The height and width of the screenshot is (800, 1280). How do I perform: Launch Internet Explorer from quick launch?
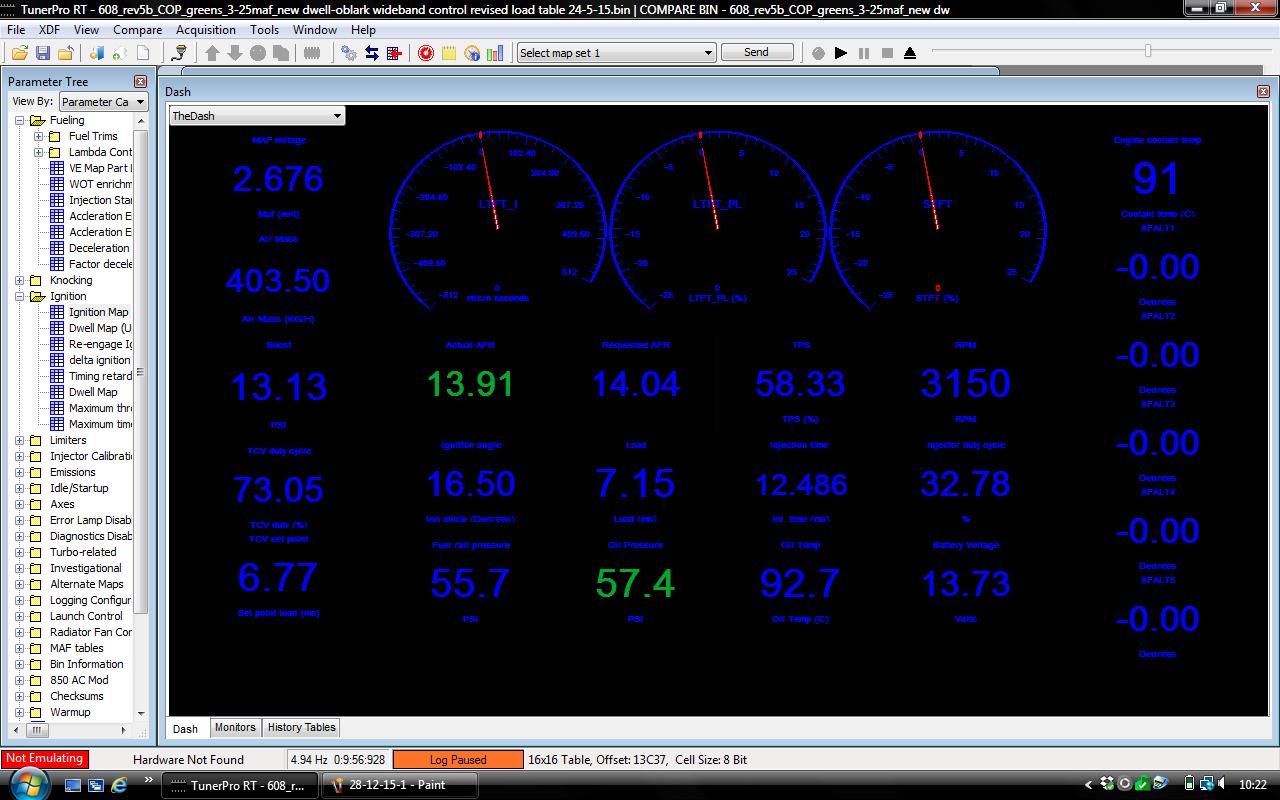pos(119,785)
